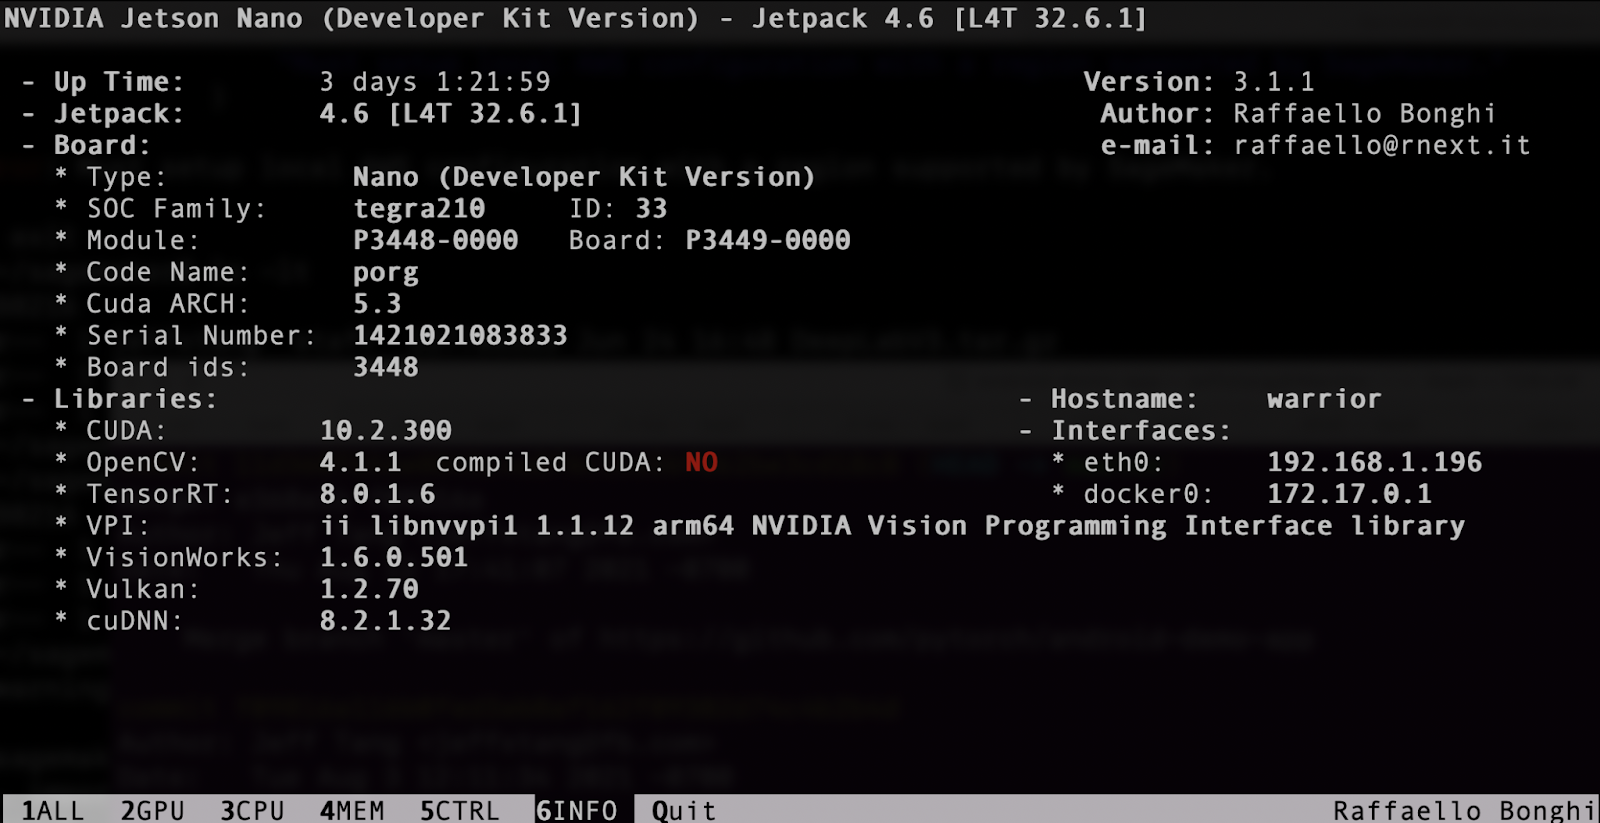Click the docker0 address 172.17.0.1
This screenshot has width=1600, height=823.
(x=1349, y=494)
